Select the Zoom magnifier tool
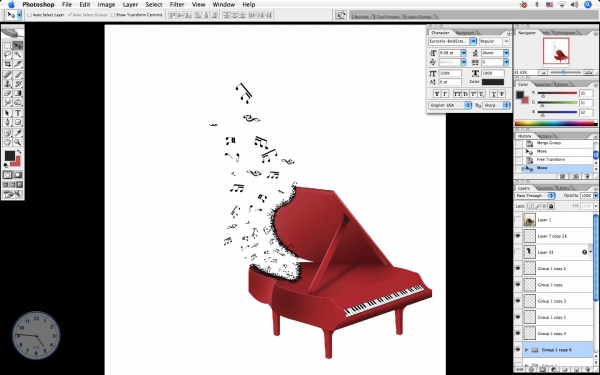This screenshot has width=600, height=375. tap(18, 142)
